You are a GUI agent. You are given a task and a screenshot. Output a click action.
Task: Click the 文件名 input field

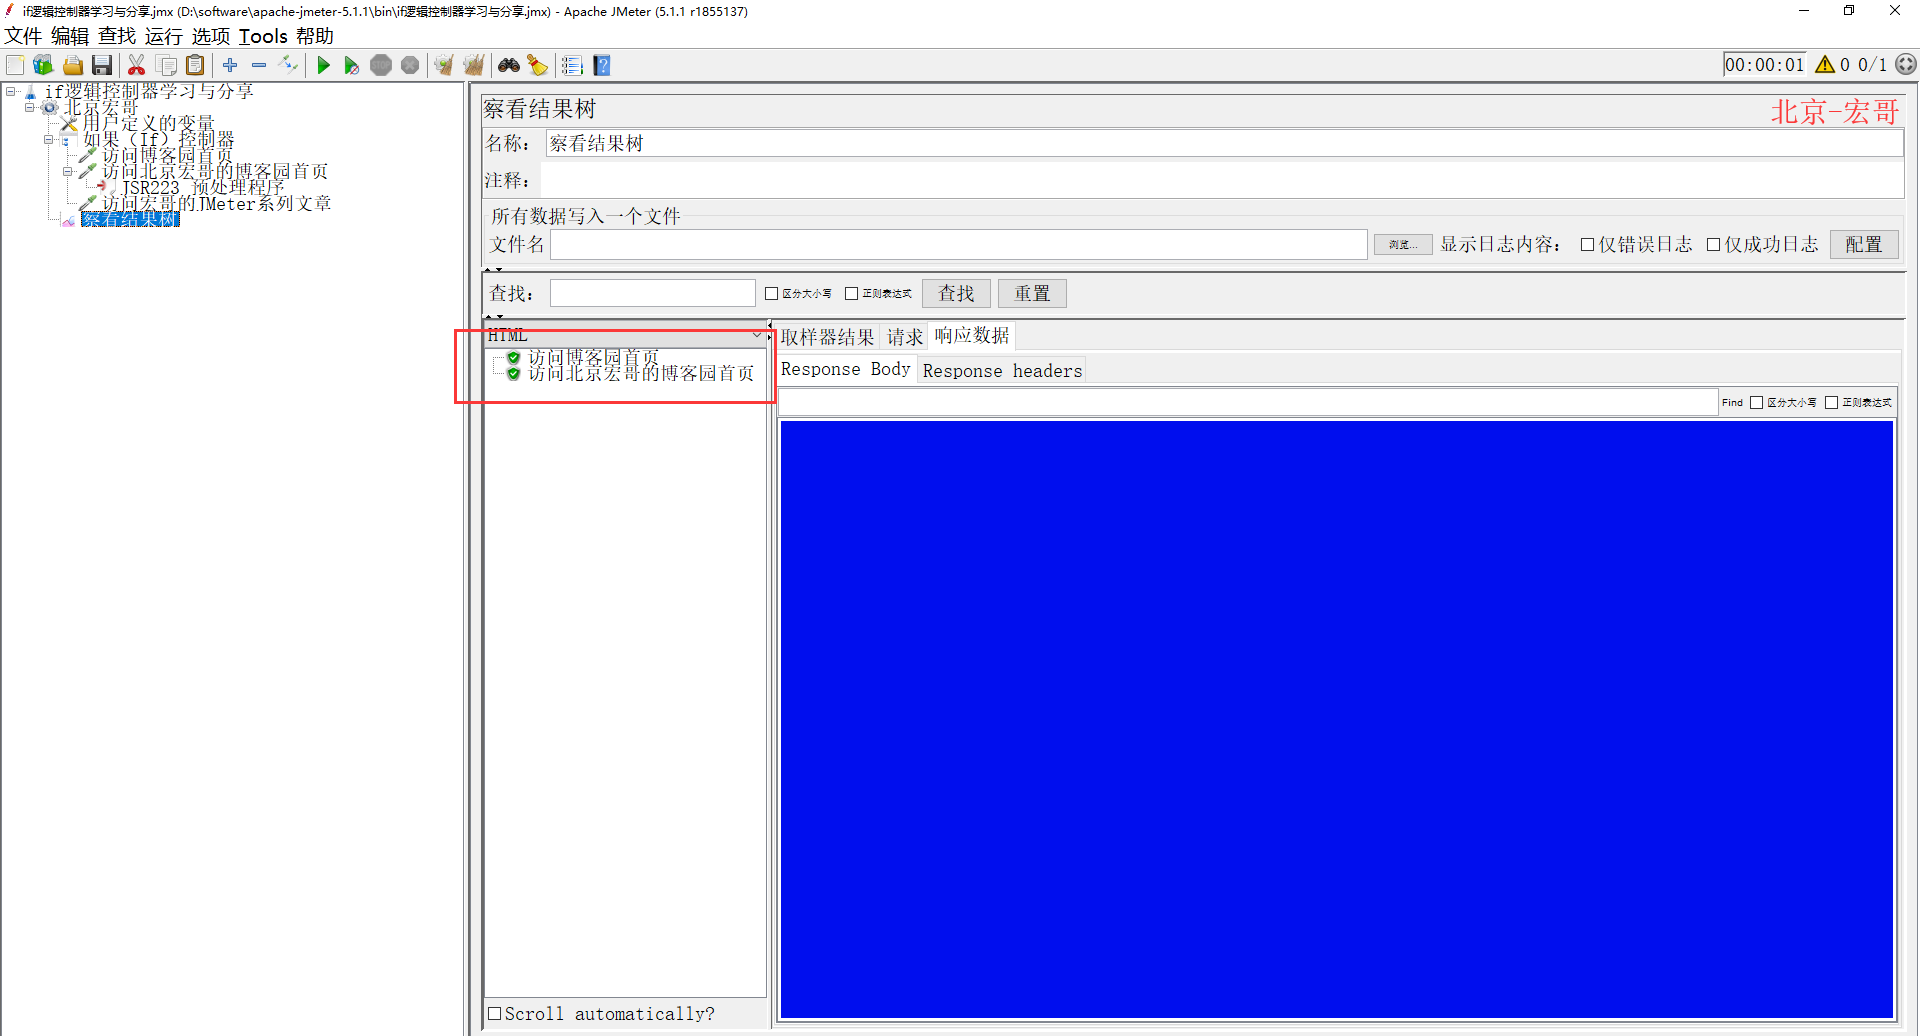point(958,244)
